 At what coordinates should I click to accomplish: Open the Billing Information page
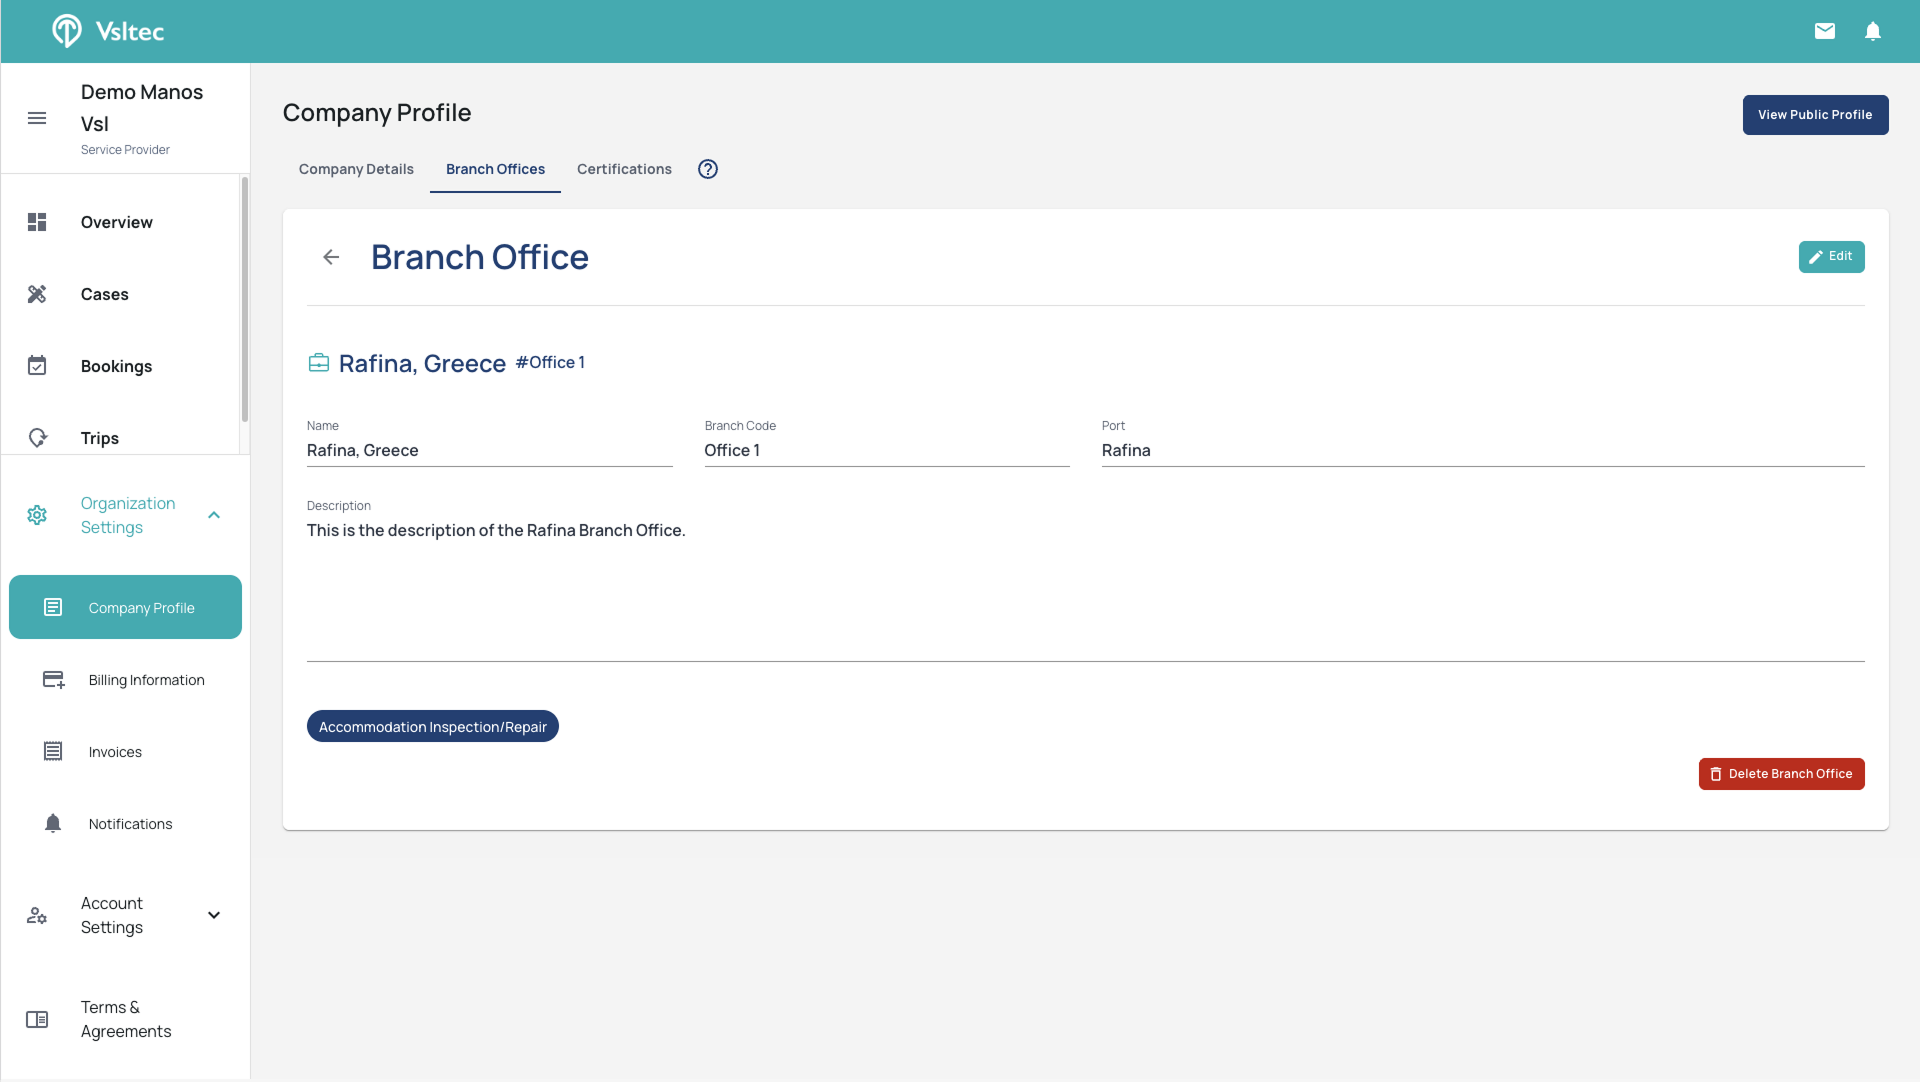(x=146, y=680)
